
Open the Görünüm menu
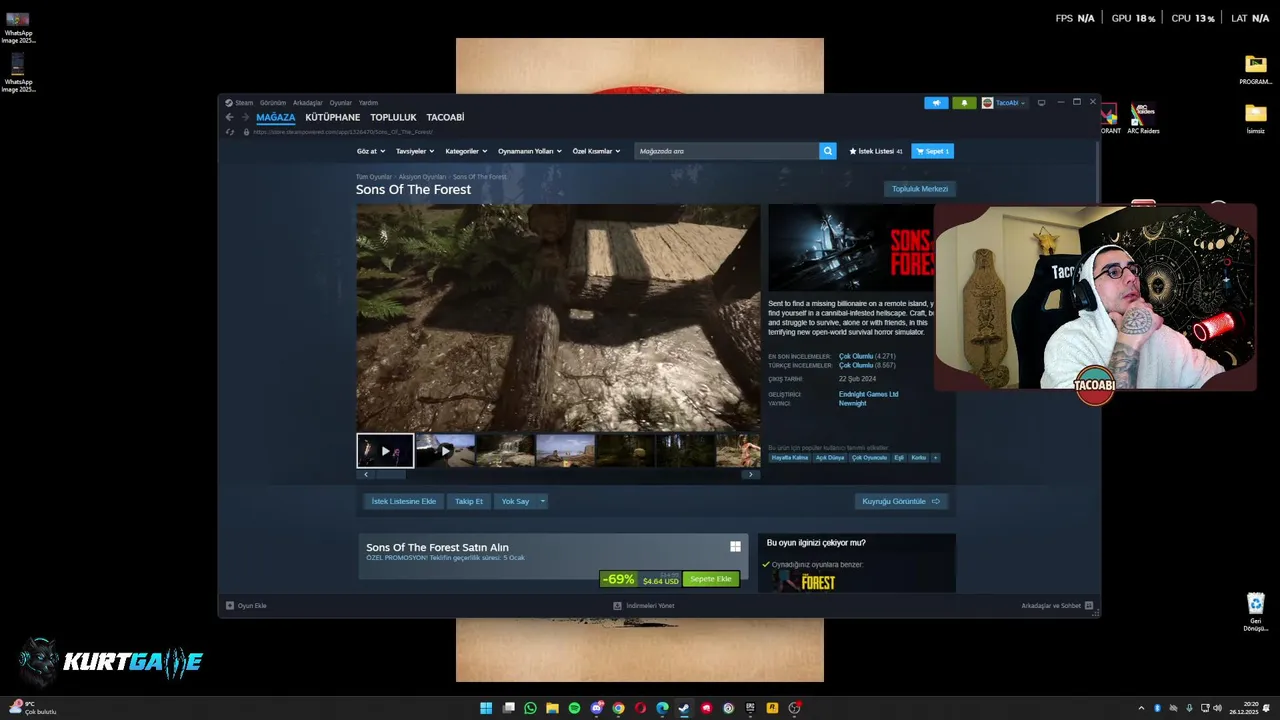[273, 102]
